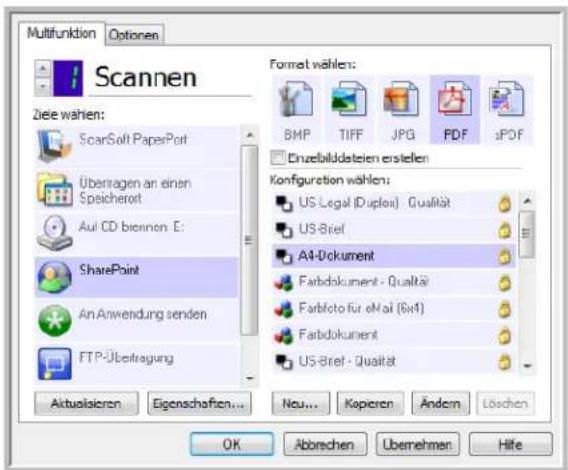The image size is (568, 470).
Task: Click the SharePoint destination icon
Action: [54, 277]
